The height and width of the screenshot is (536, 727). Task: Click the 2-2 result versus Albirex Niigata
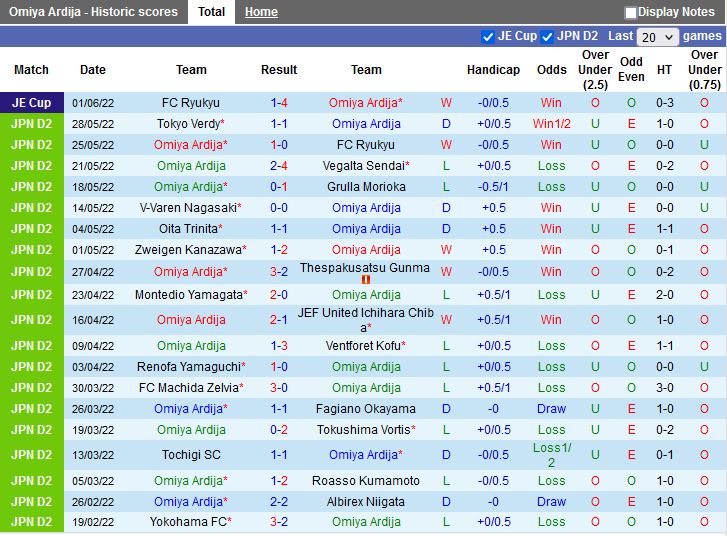279,501
